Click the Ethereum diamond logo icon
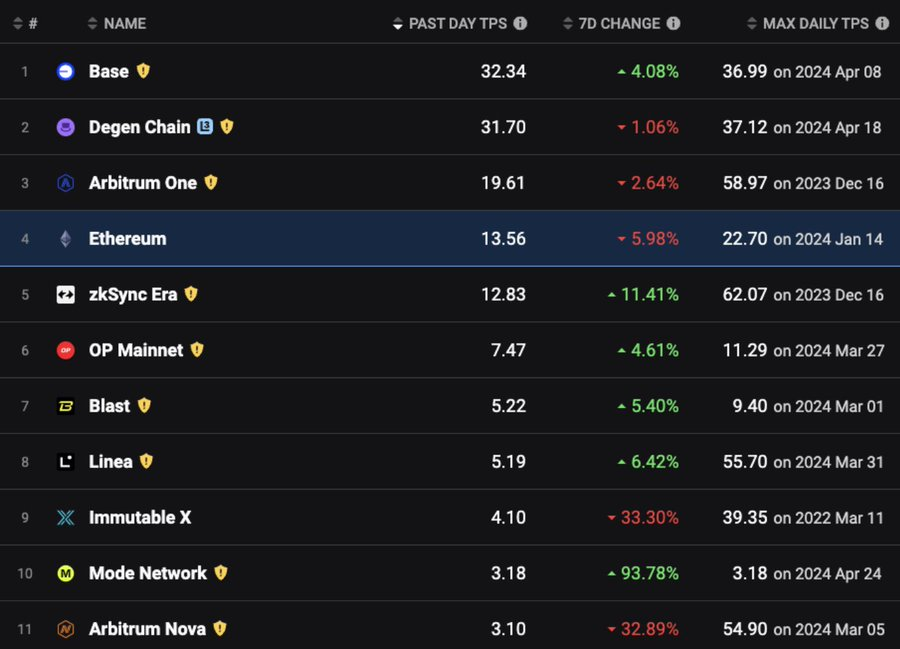 click(x=65, y=239)
